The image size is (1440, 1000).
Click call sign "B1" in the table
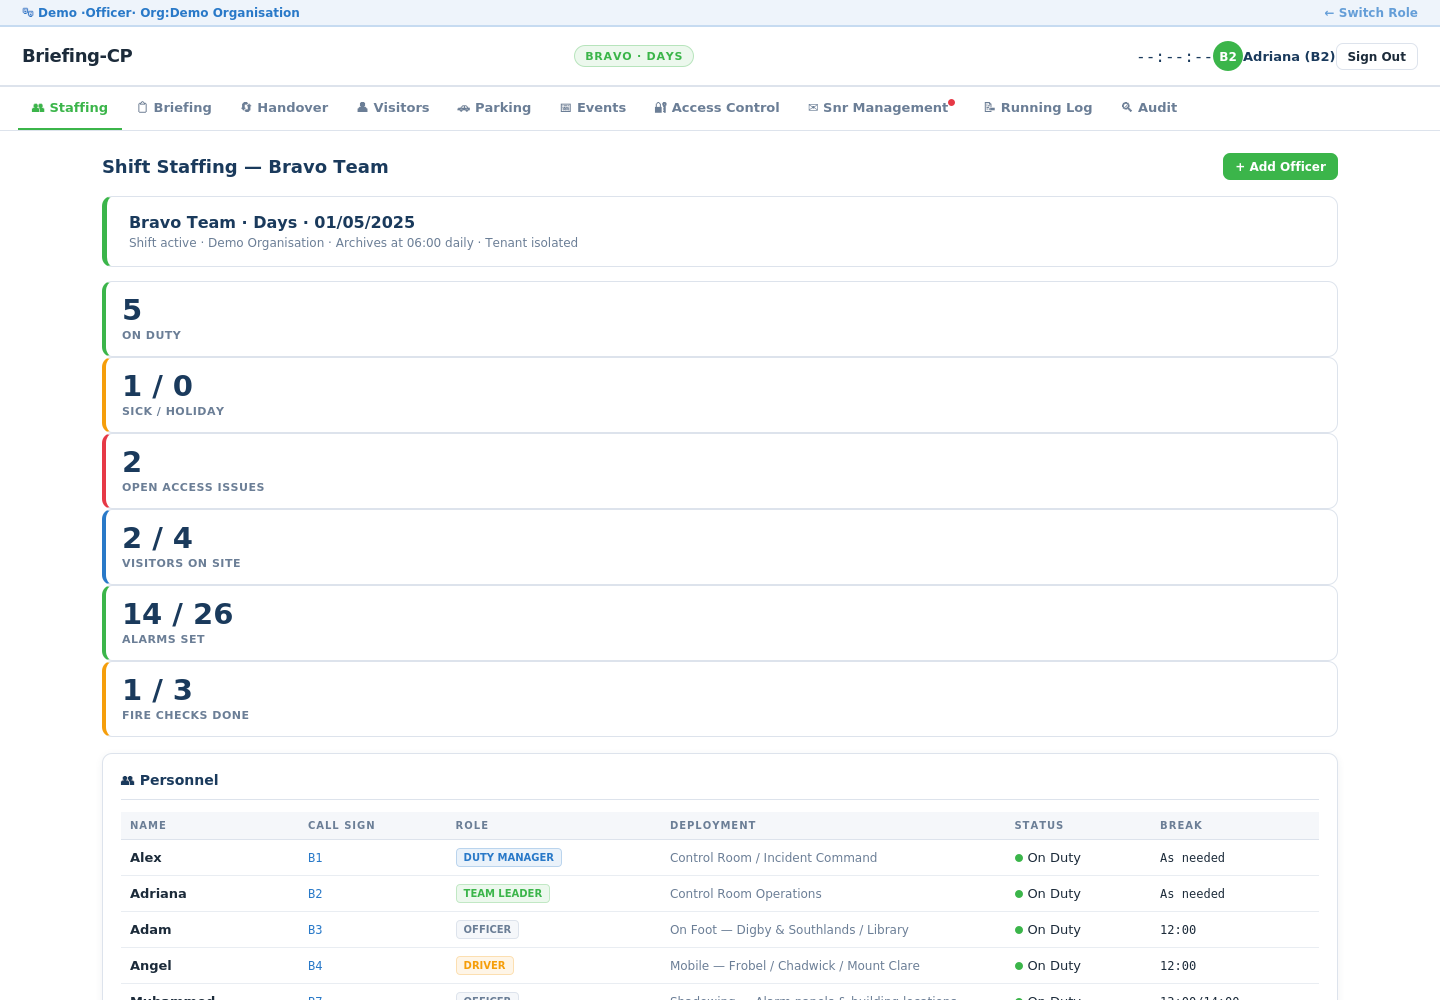click(x=315, y=858)
